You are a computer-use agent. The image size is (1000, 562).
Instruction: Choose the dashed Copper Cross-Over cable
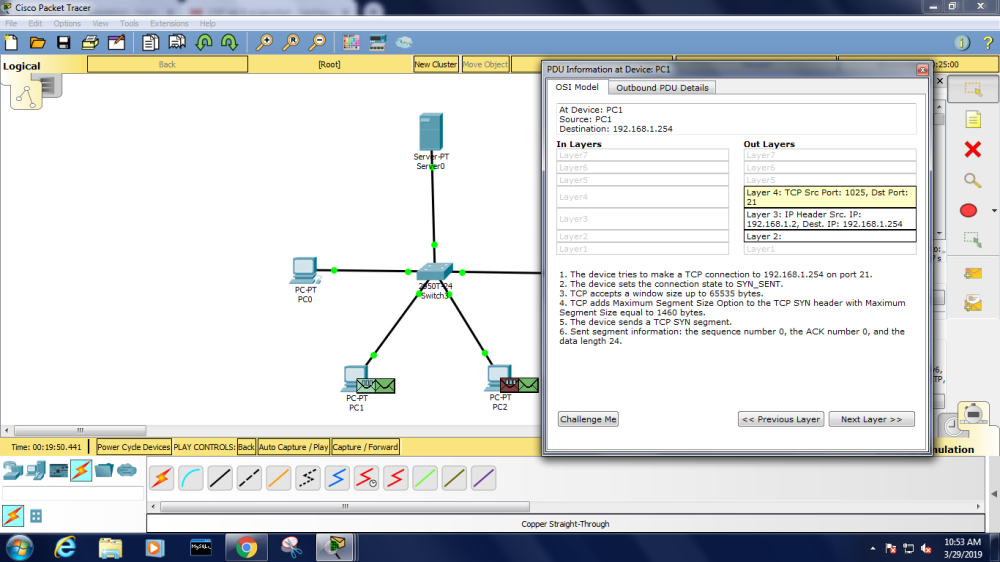pyautogui.click(x=249, y=479)
